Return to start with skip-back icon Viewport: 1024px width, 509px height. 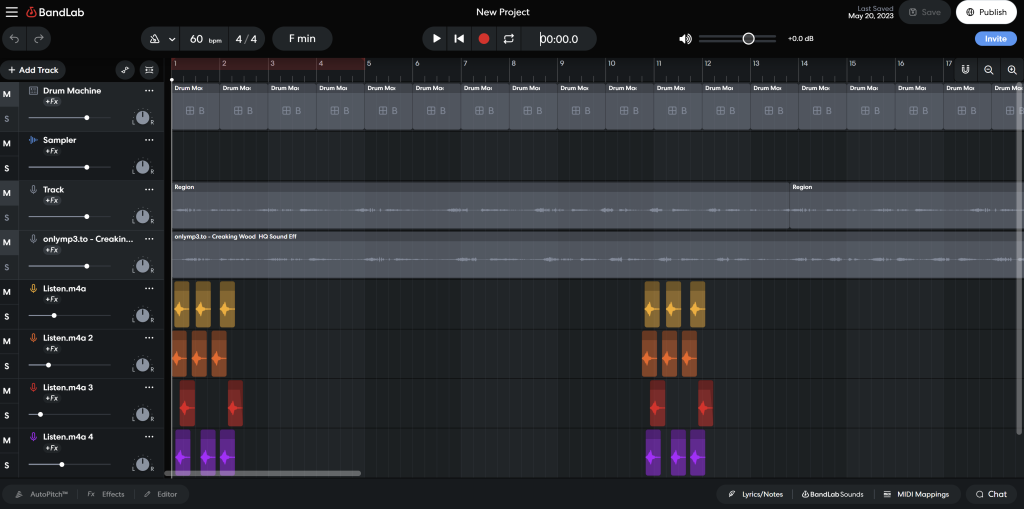click(x=459, y=39)
